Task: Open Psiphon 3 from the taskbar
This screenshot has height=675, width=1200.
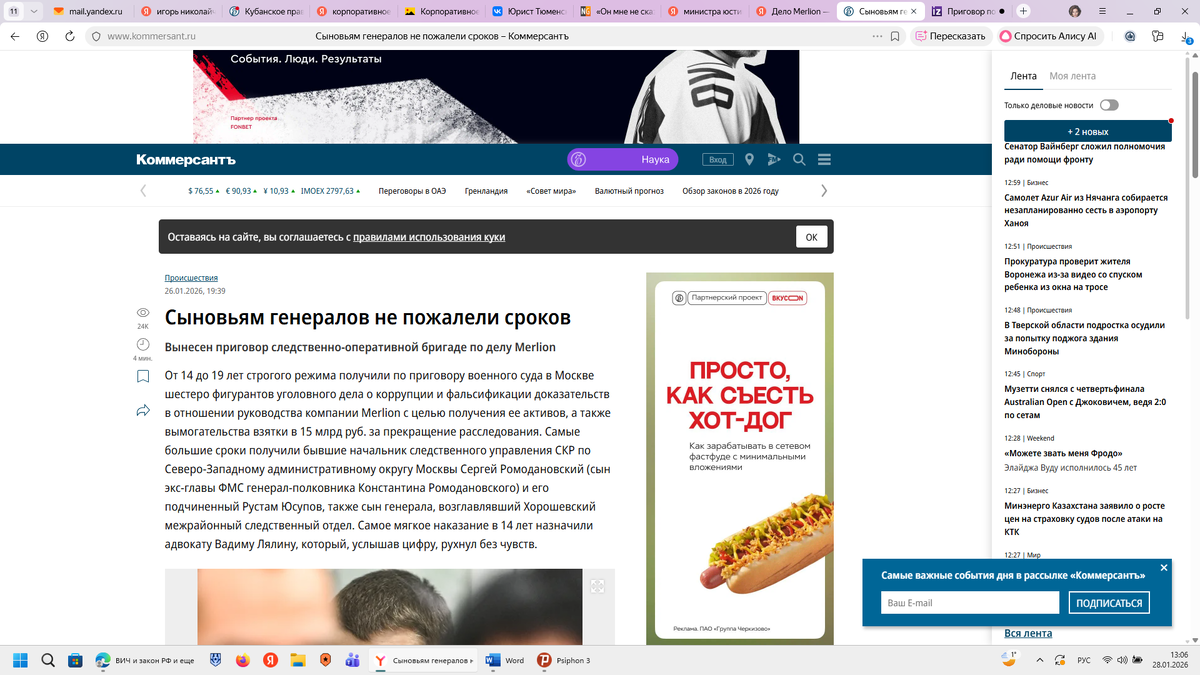Action: click(545, 660)
